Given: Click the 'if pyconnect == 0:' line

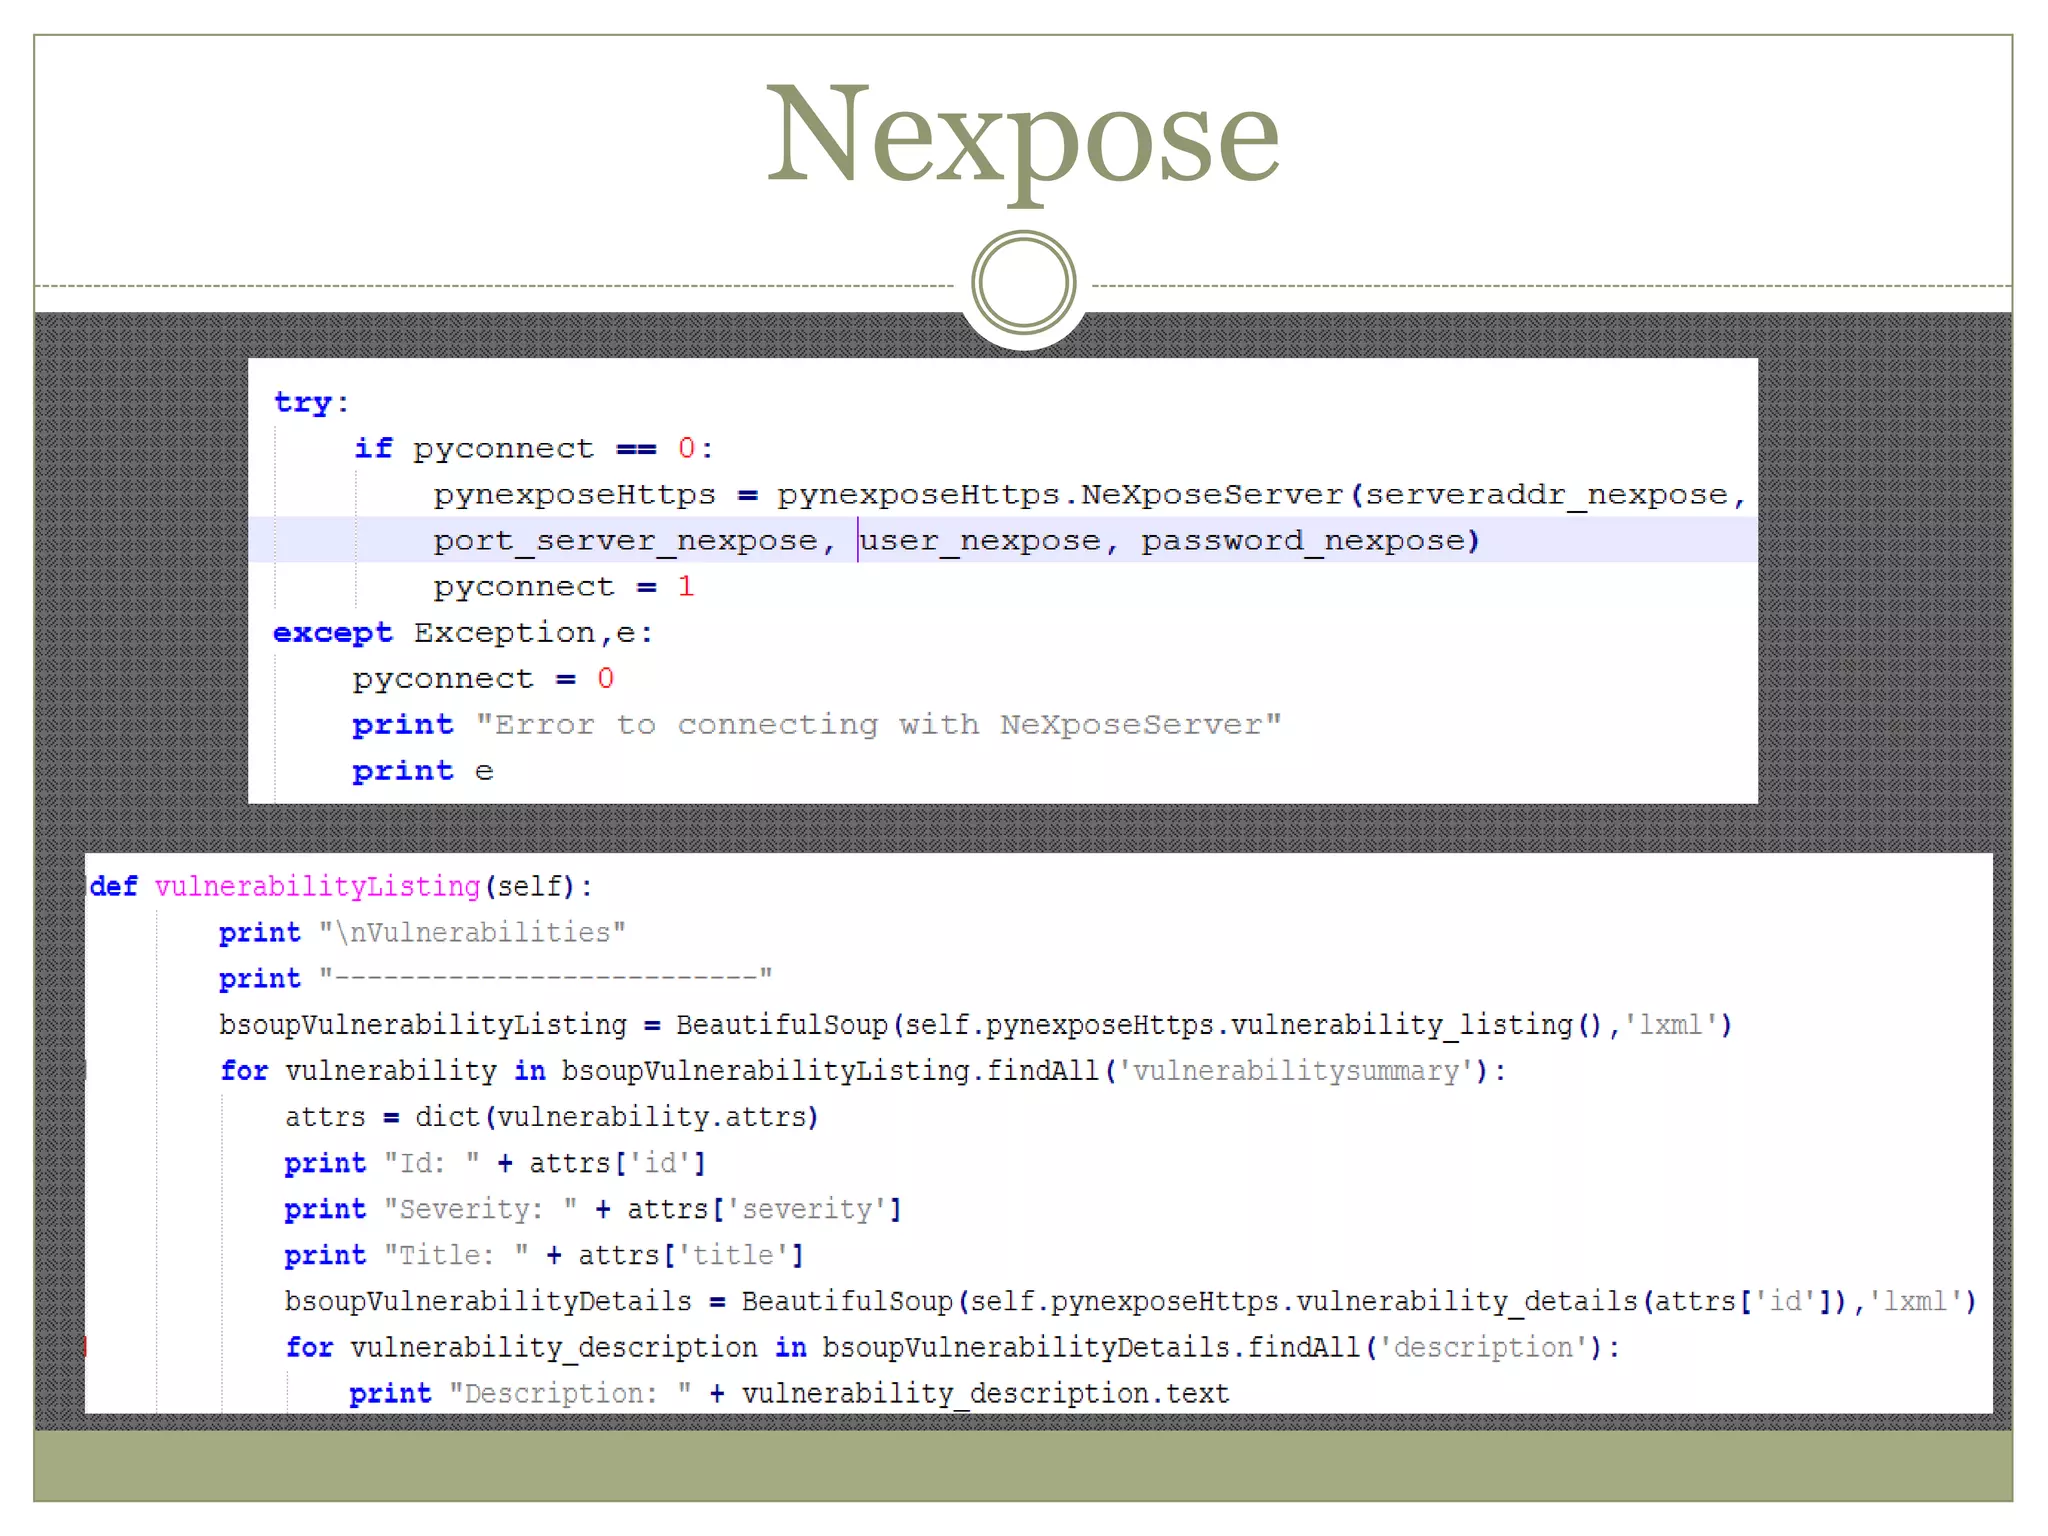Looking at the screenshot, I should 533,448.
